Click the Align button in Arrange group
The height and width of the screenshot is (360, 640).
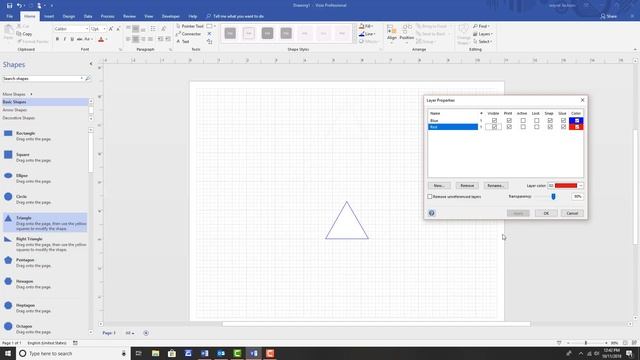[391, 33]
